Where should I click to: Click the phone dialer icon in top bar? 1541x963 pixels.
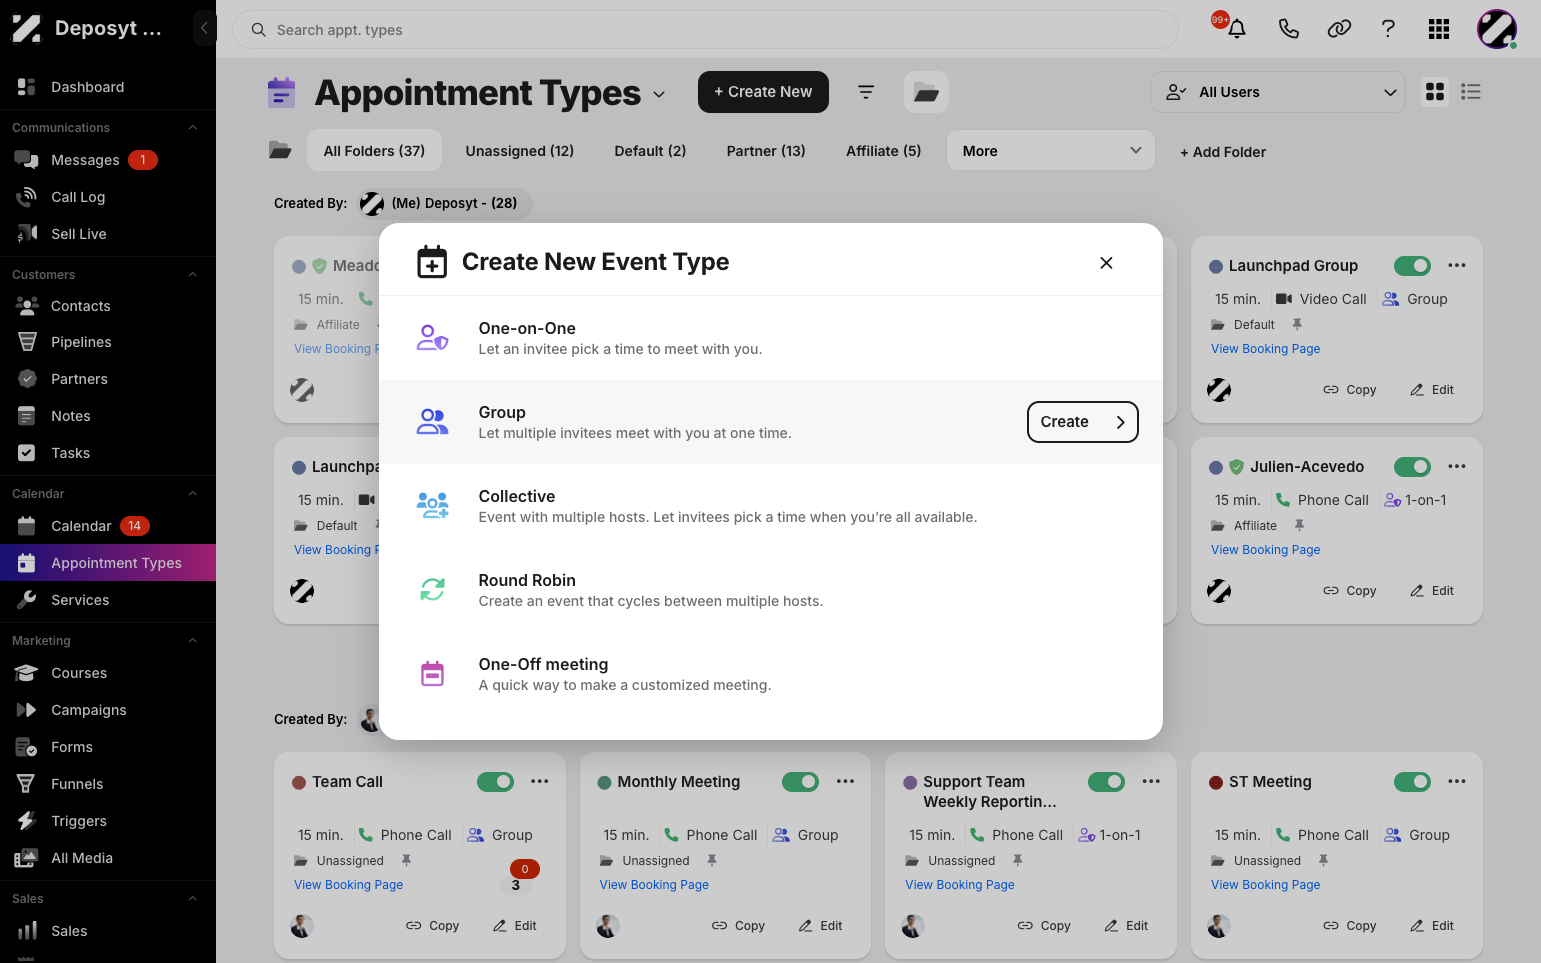click(x=1288, y=29)
